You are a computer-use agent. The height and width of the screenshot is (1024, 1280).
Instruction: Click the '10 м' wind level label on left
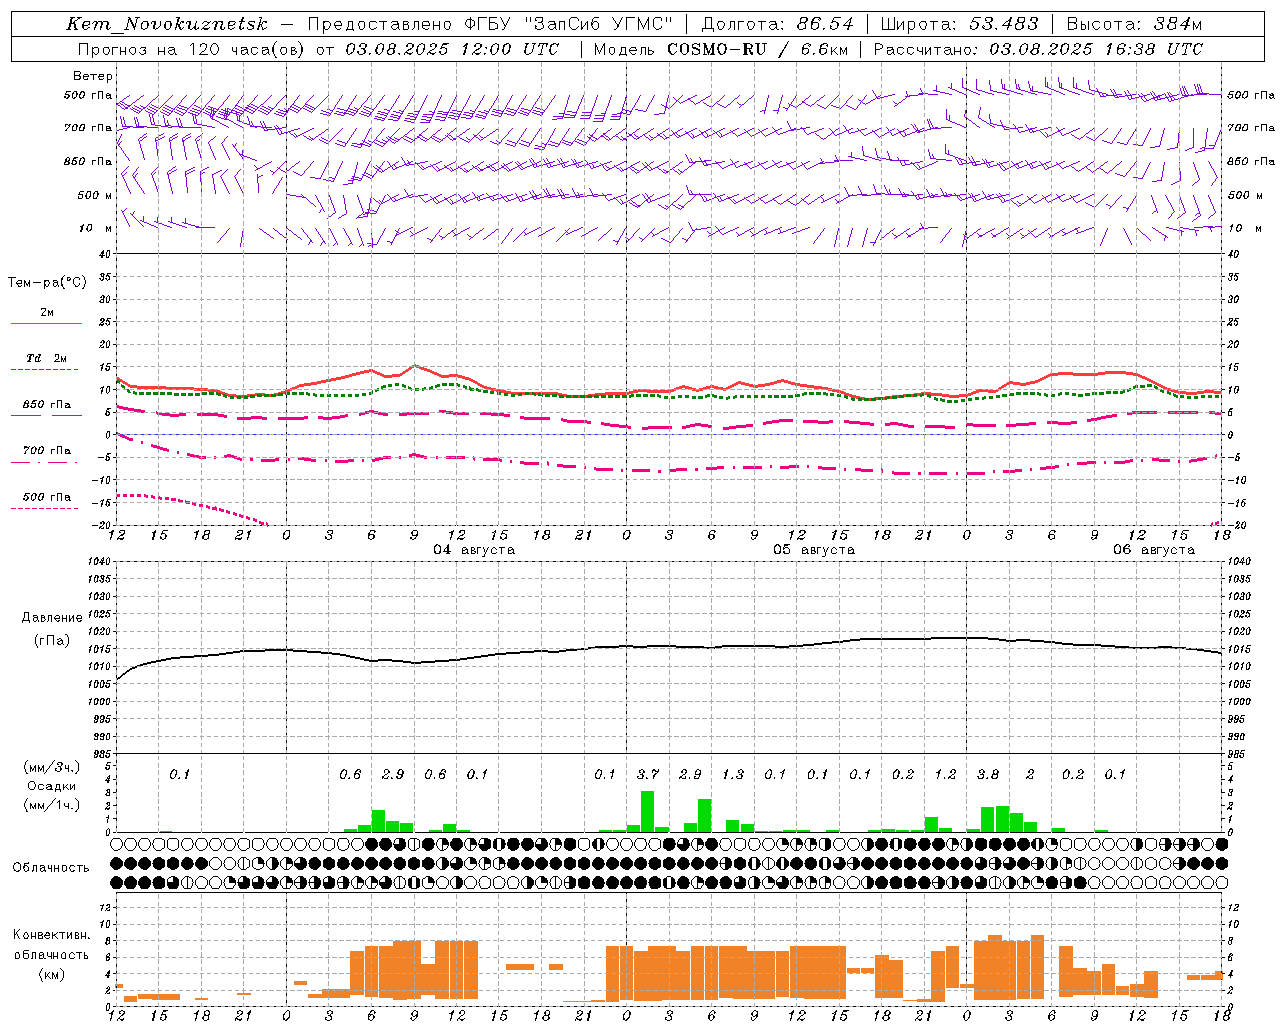coord(96,229)
